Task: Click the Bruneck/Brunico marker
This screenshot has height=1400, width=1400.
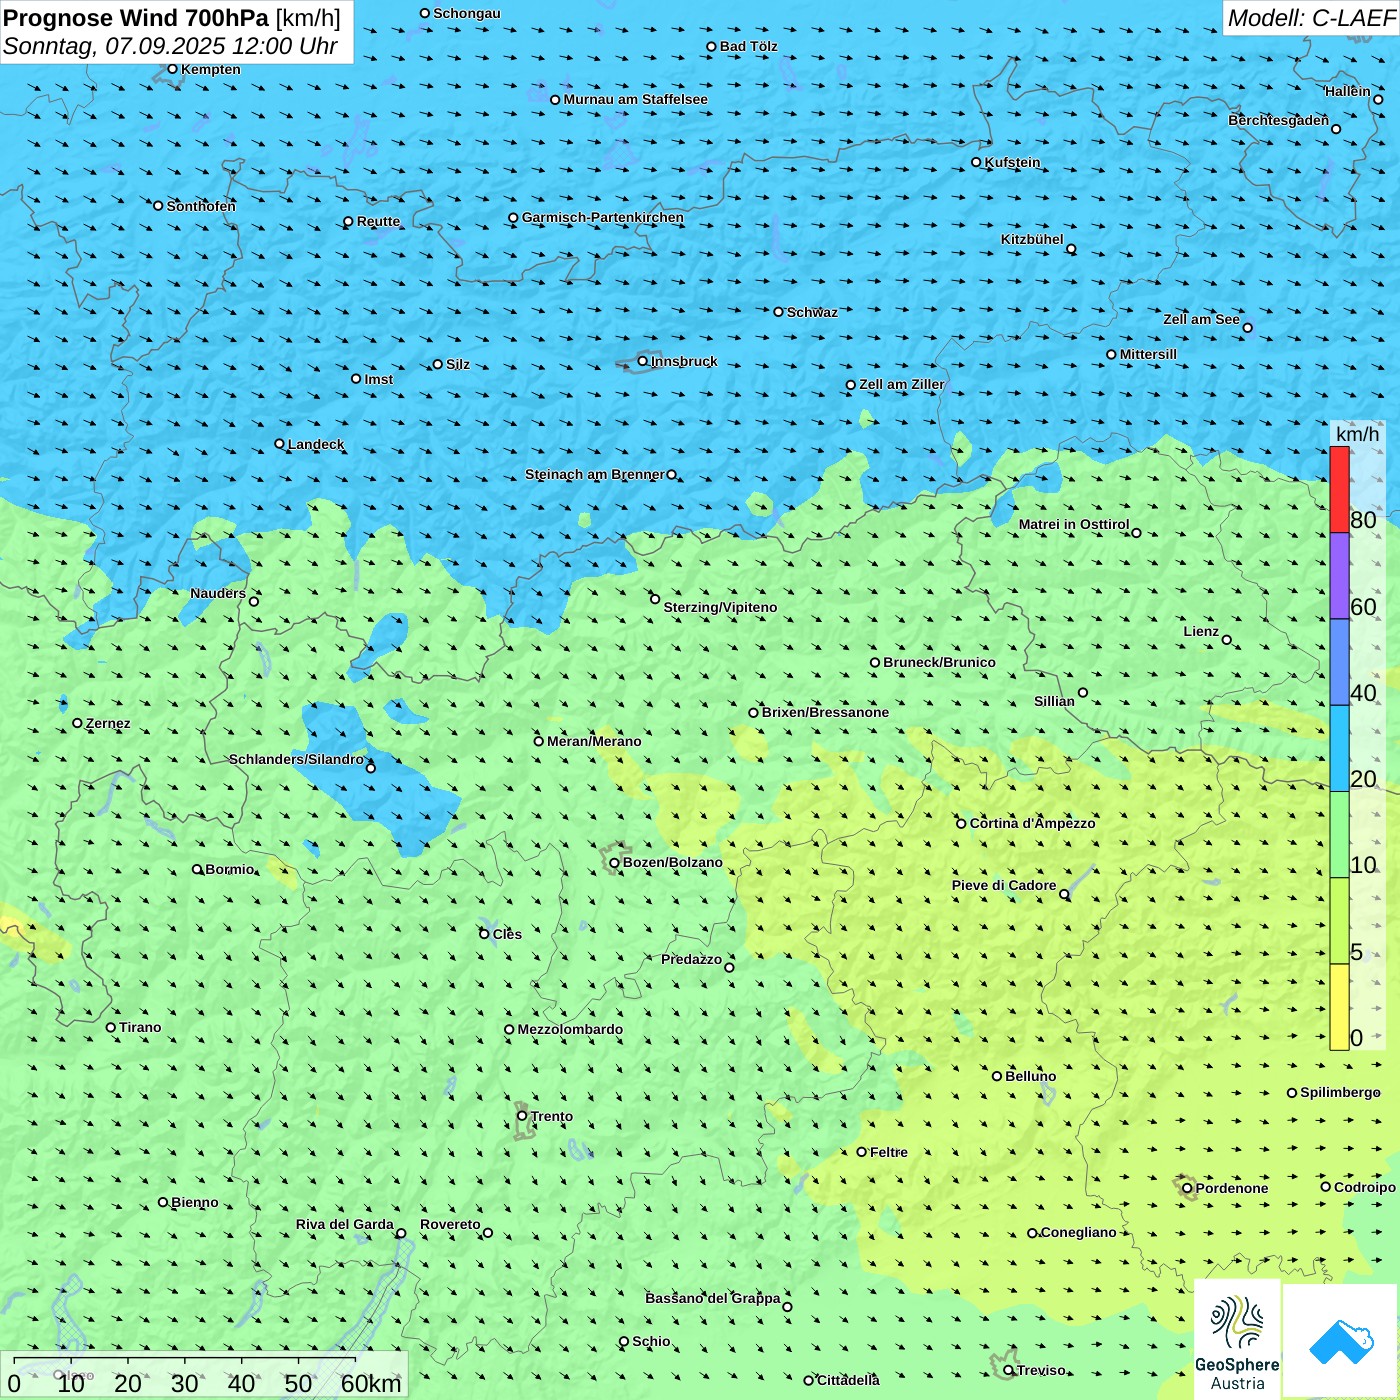Action: (x=875, y=662)
